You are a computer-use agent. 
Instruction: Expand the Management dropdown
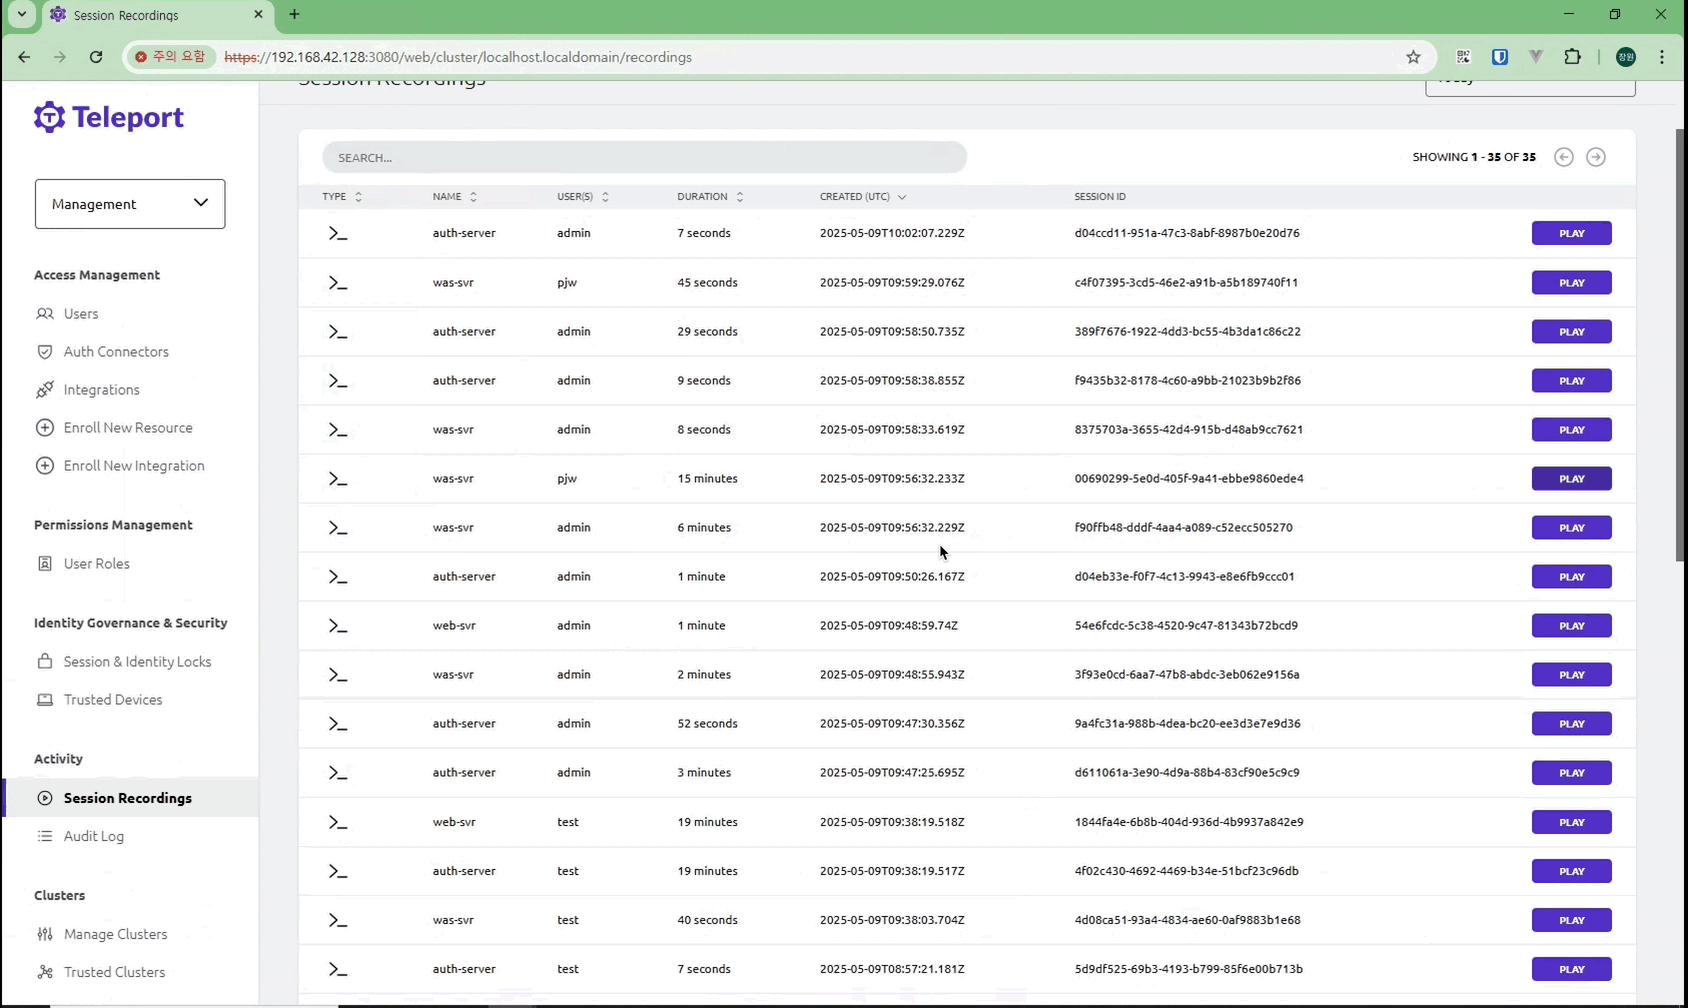pos(130,204)
